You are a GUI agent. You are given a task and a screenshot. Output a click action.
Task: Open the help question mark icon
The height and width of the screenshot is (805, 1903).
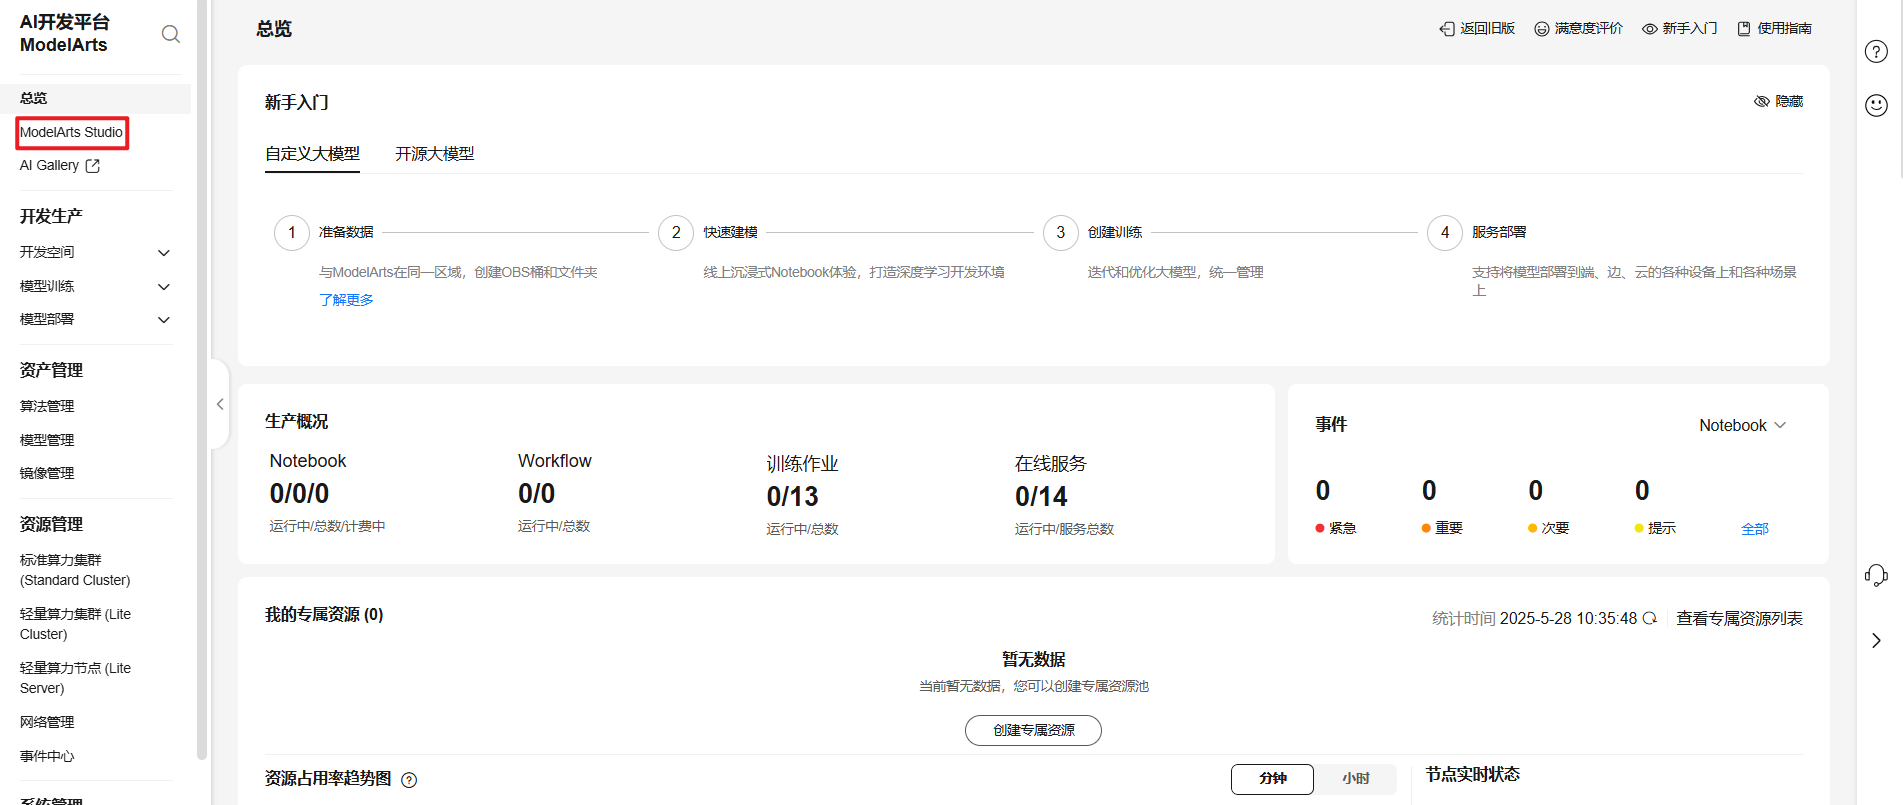point(1876,52)
